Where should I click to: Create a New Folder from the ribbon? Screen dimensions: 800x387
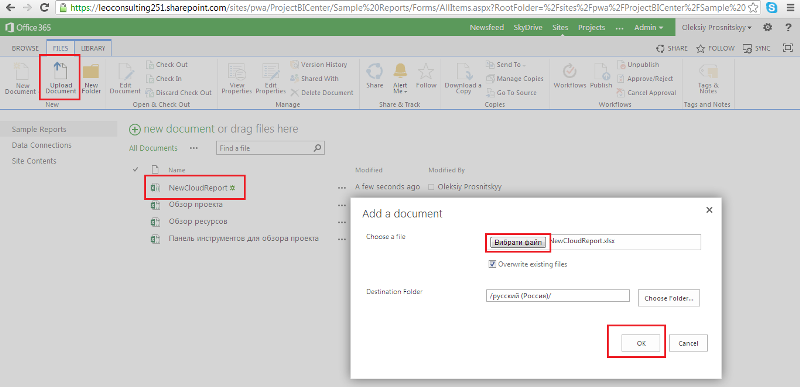pyautogui.click(x=91, y=78)
